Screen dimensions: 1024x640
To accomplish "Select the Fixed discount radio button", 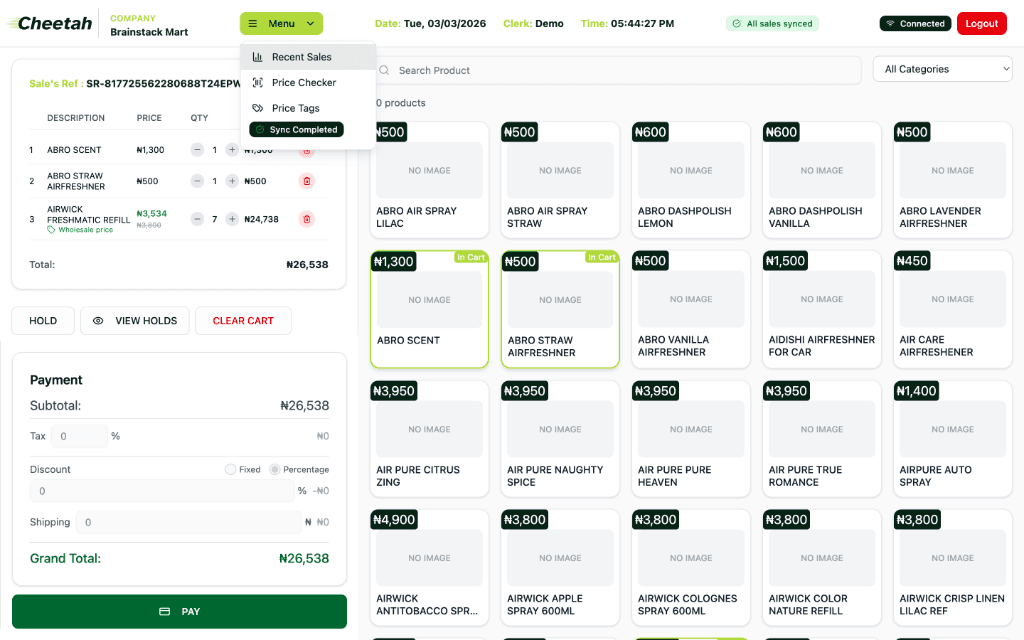I will point(231,469).
